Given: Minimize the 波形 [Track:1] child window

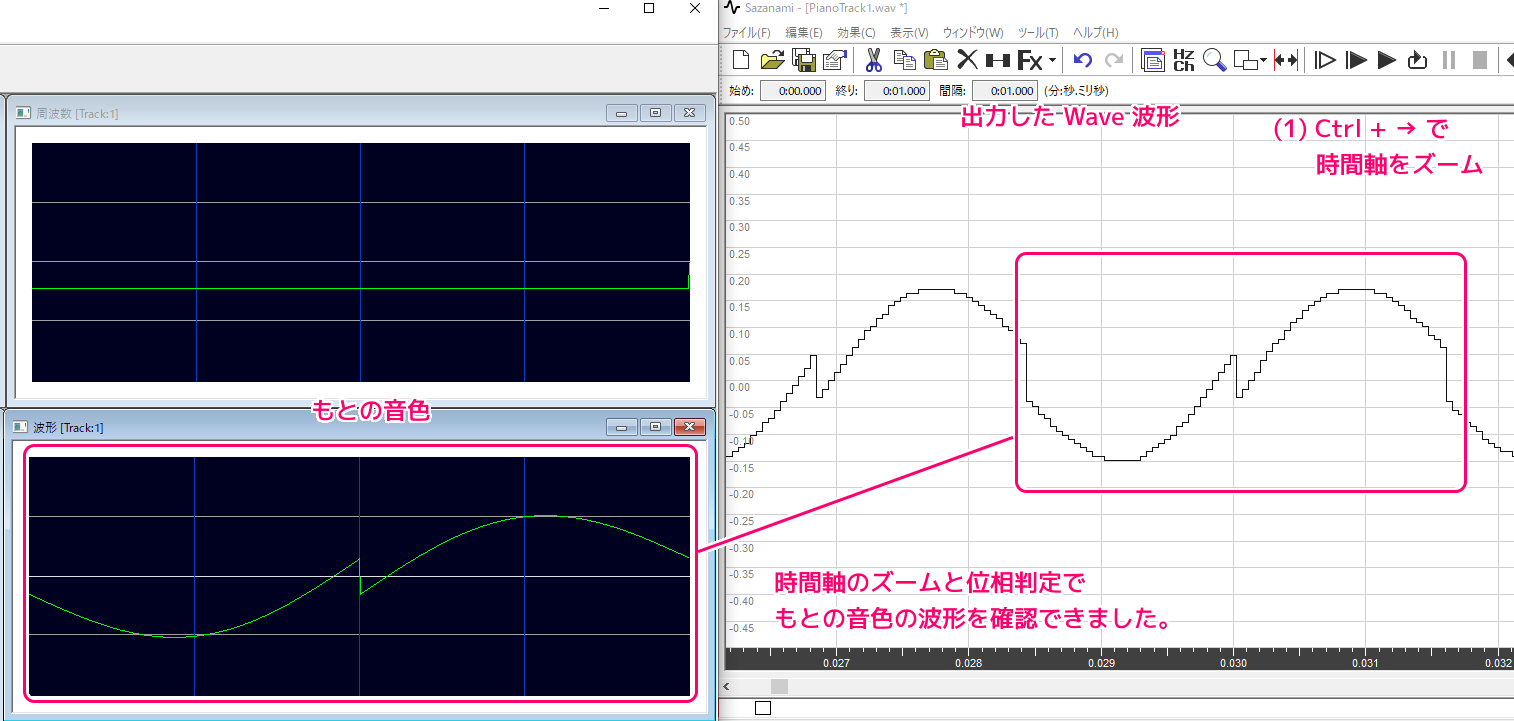Looking at the screenshot, I should coord(621,427).
